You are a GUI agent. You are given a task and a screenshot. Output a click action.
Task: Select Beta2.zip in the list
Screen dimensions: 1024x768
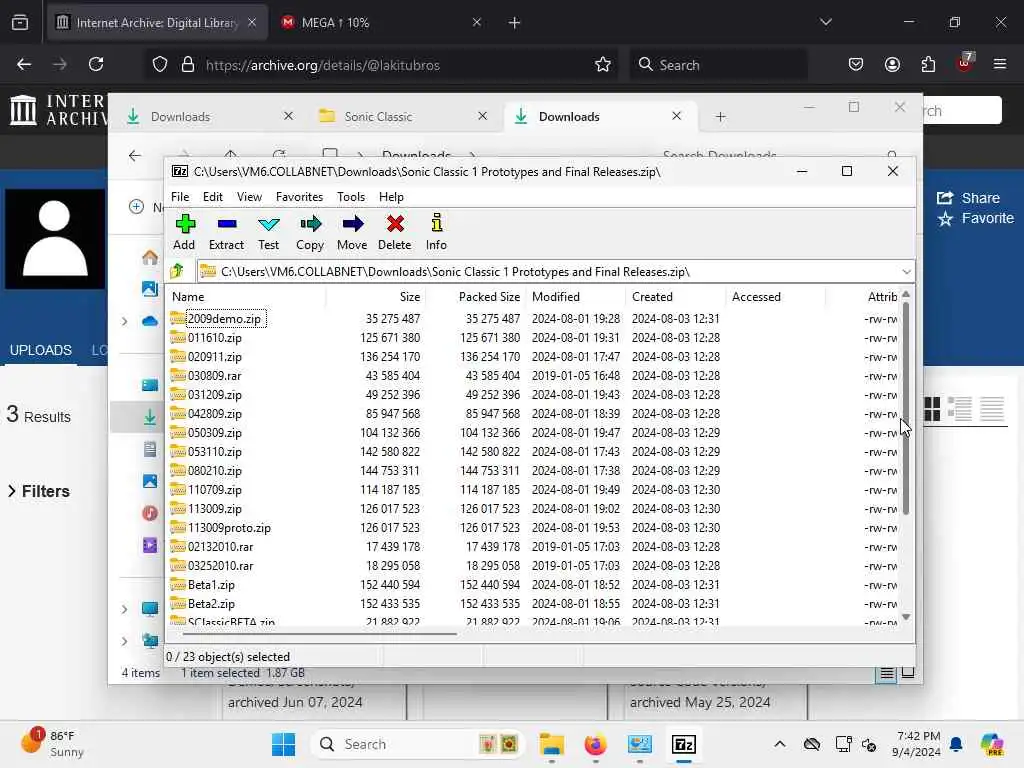tap(211, 603)
